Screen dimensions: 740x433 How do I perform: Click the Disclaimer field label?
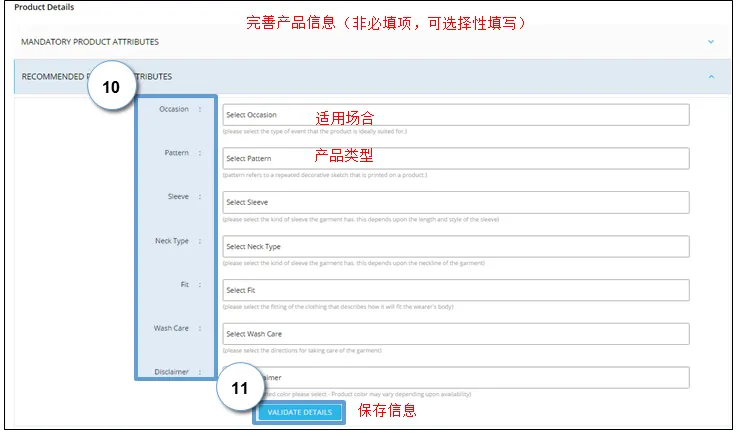tap(171, 372)
